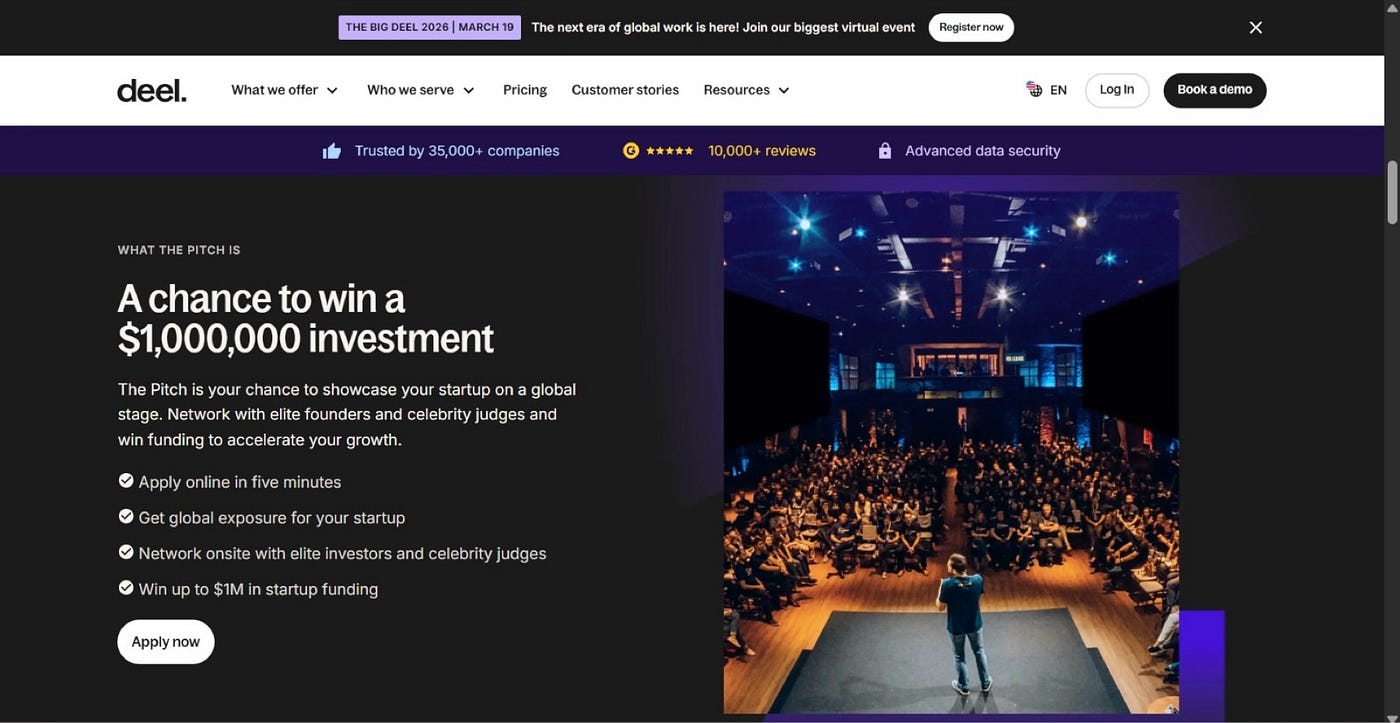Viewport: 1400px width, 723px height.
Task: Expand the Resources dropdown chevron
Action: pos(784,90)
